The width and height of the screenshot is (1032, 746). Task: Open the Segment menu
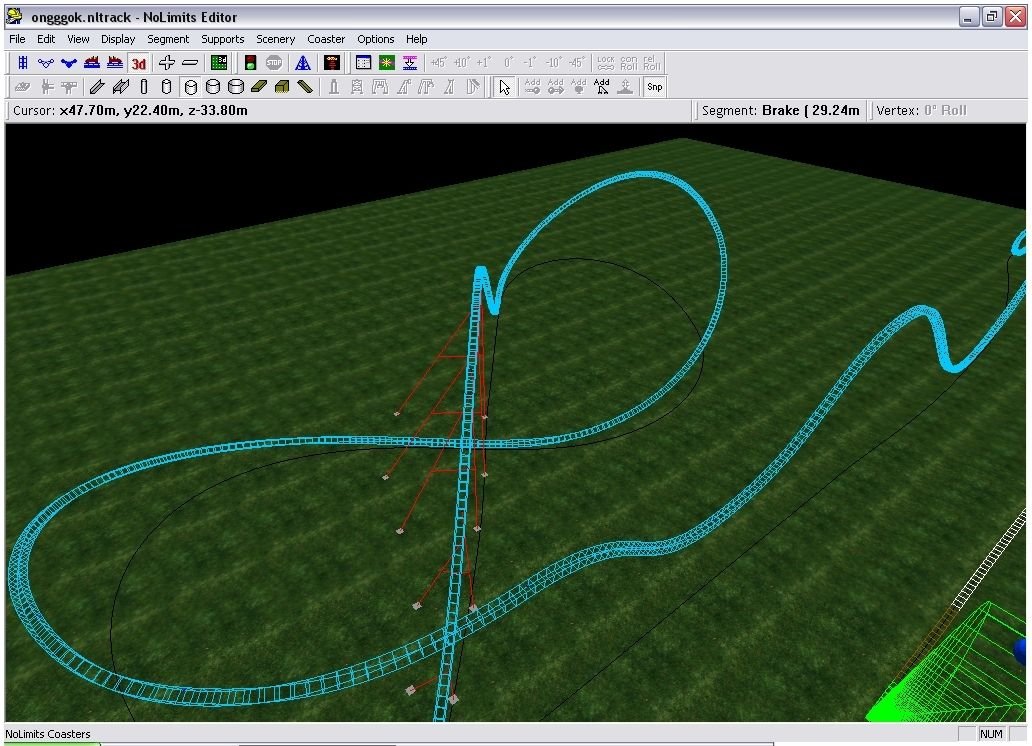pyautogui.click(x=168, y=40)
